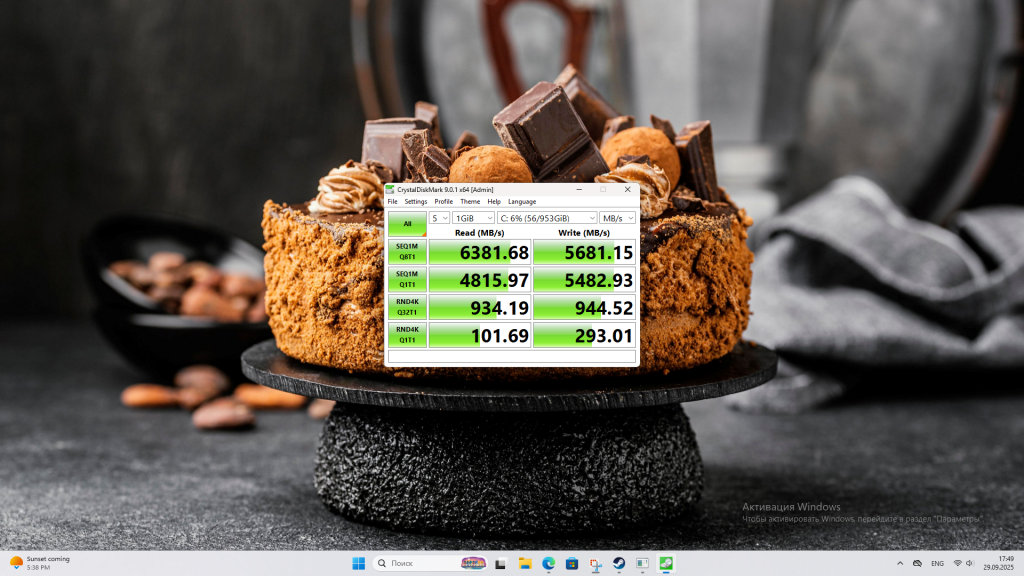
Task: Open the 1GiB test size dropdown
Action: pos(473,217)
